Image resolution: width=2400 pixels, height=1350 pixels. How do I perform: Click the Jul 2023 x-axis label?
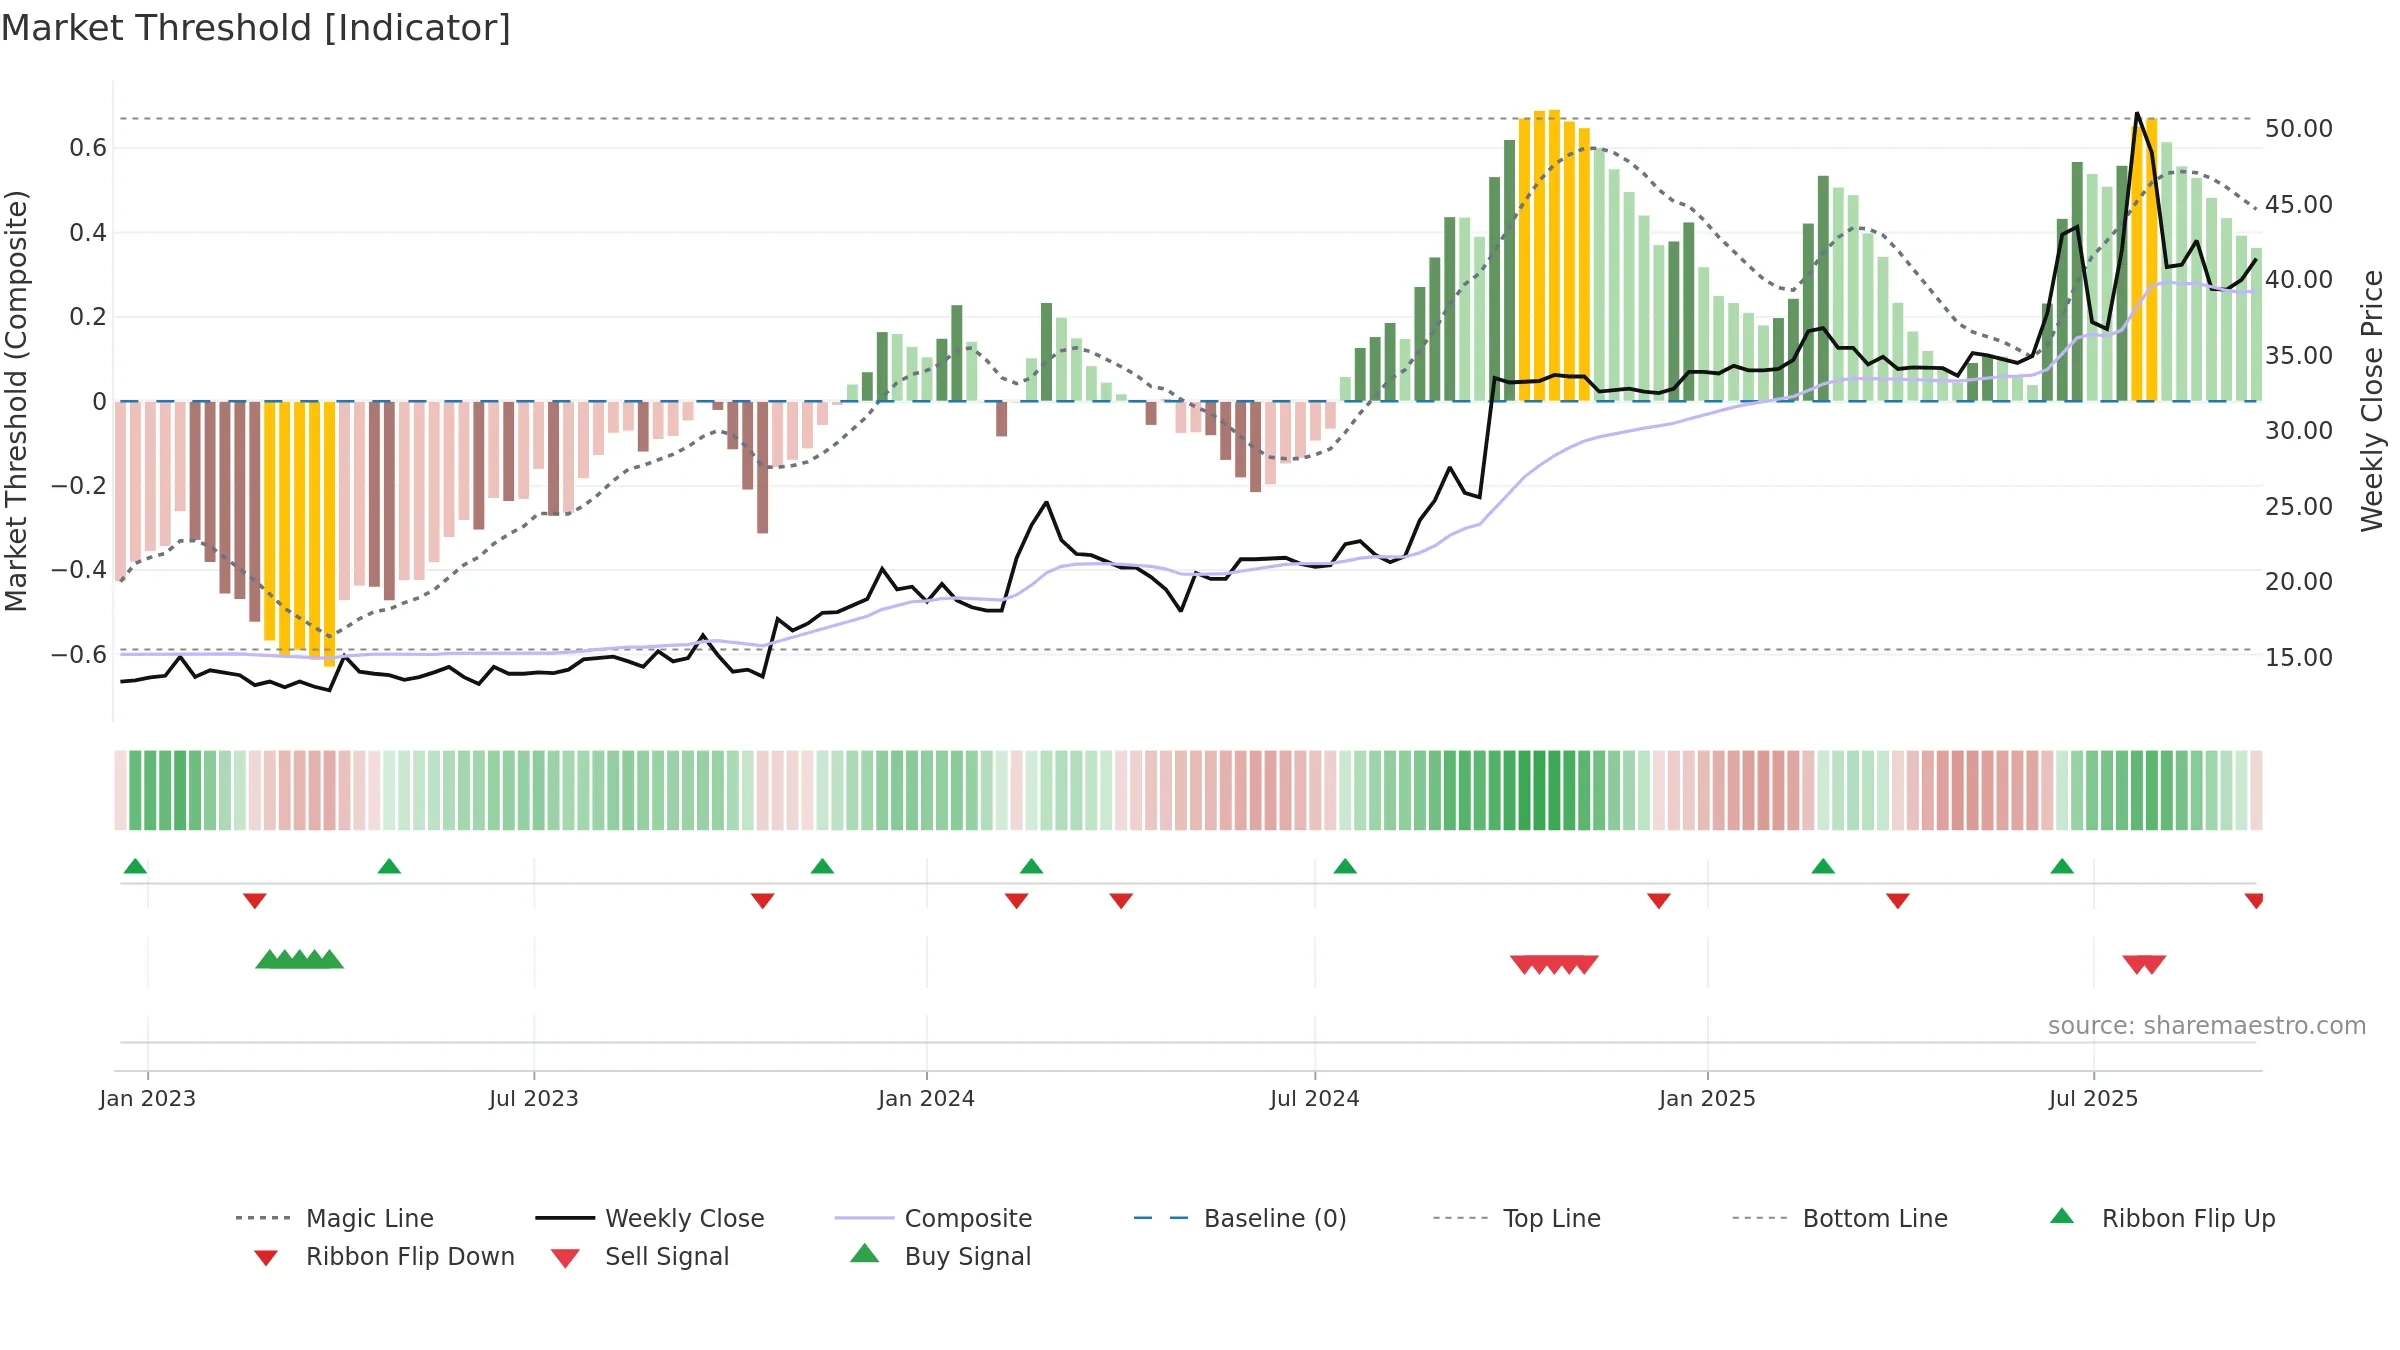tap(534, 1098)
